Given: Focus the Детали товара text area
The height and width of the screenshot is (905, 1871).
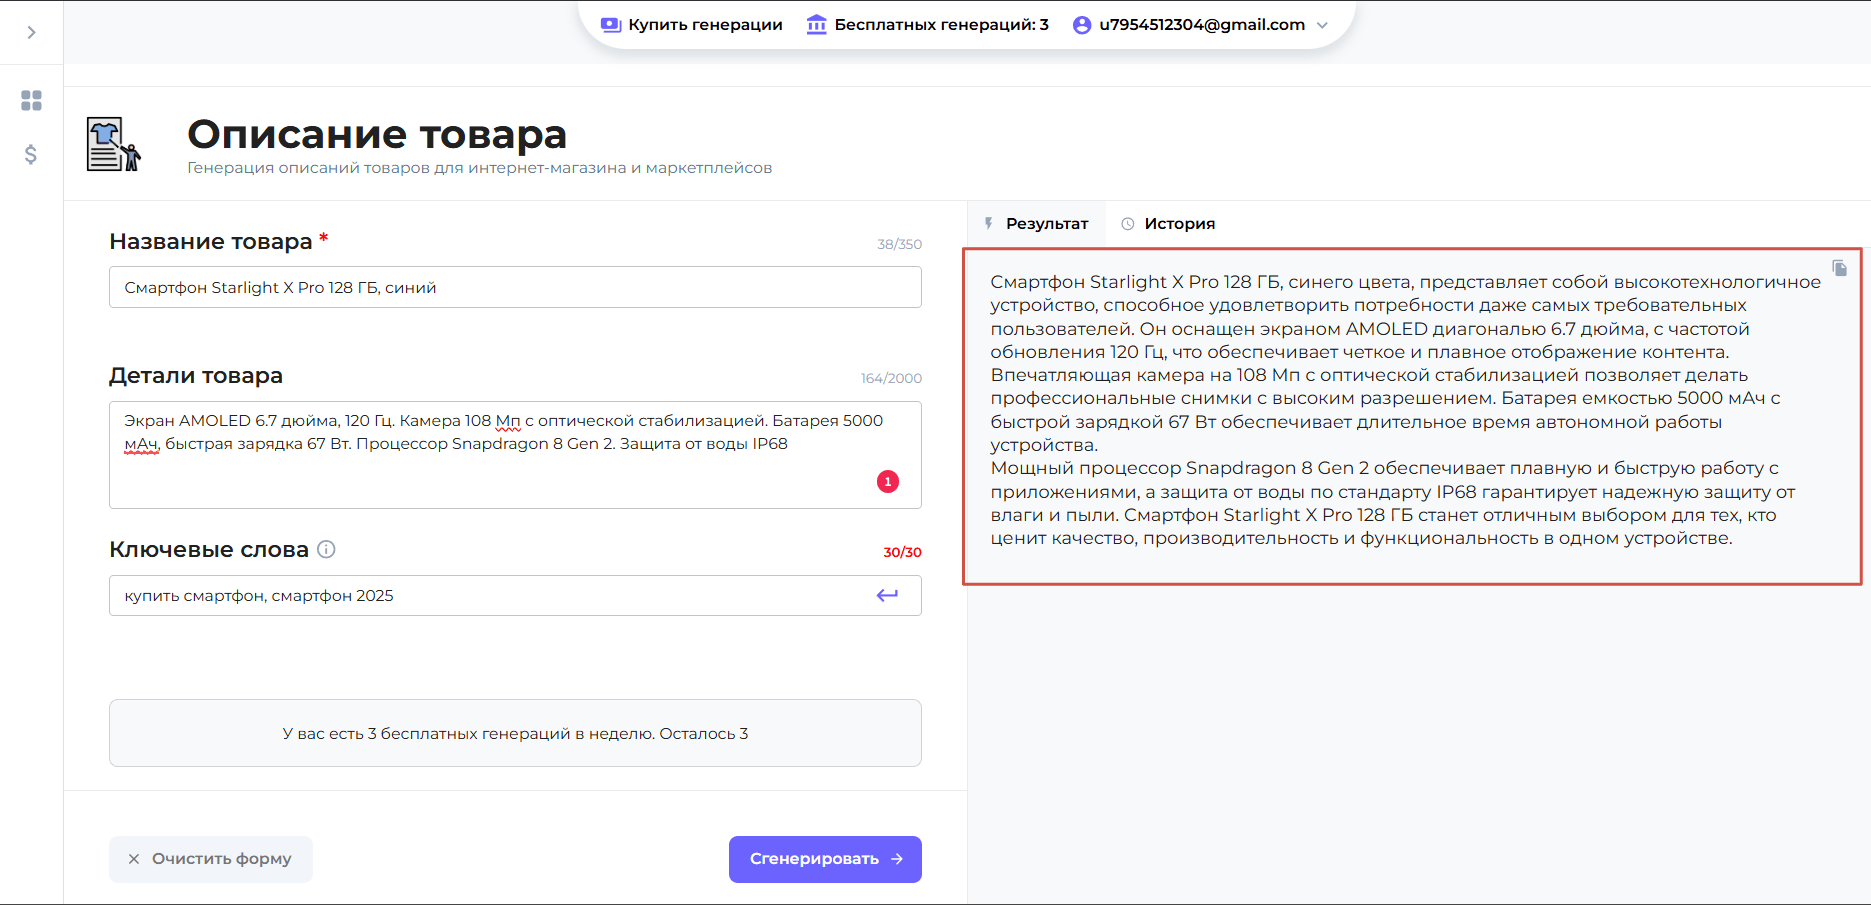Looking at the screenshot, I should (x=515, y=455).
